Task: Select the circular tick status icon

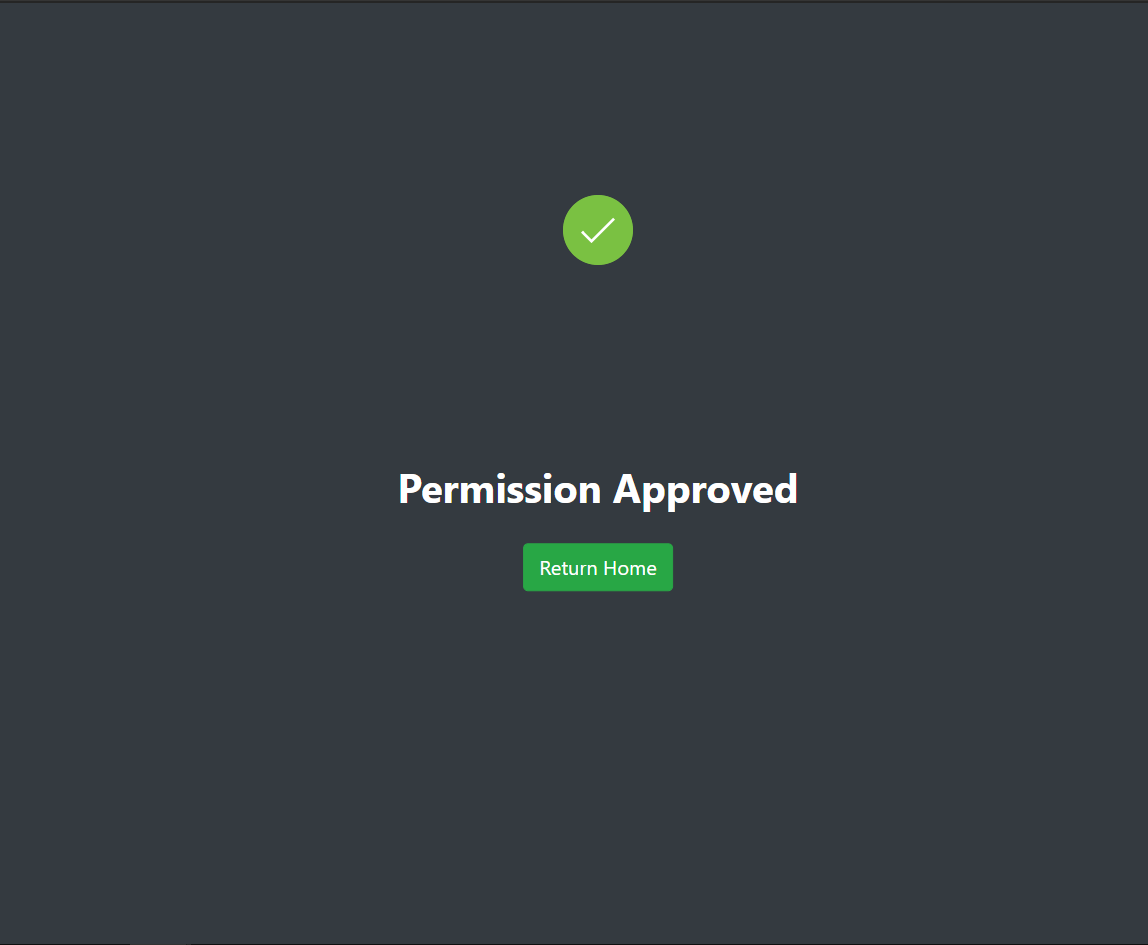Action: coord(597,230)
